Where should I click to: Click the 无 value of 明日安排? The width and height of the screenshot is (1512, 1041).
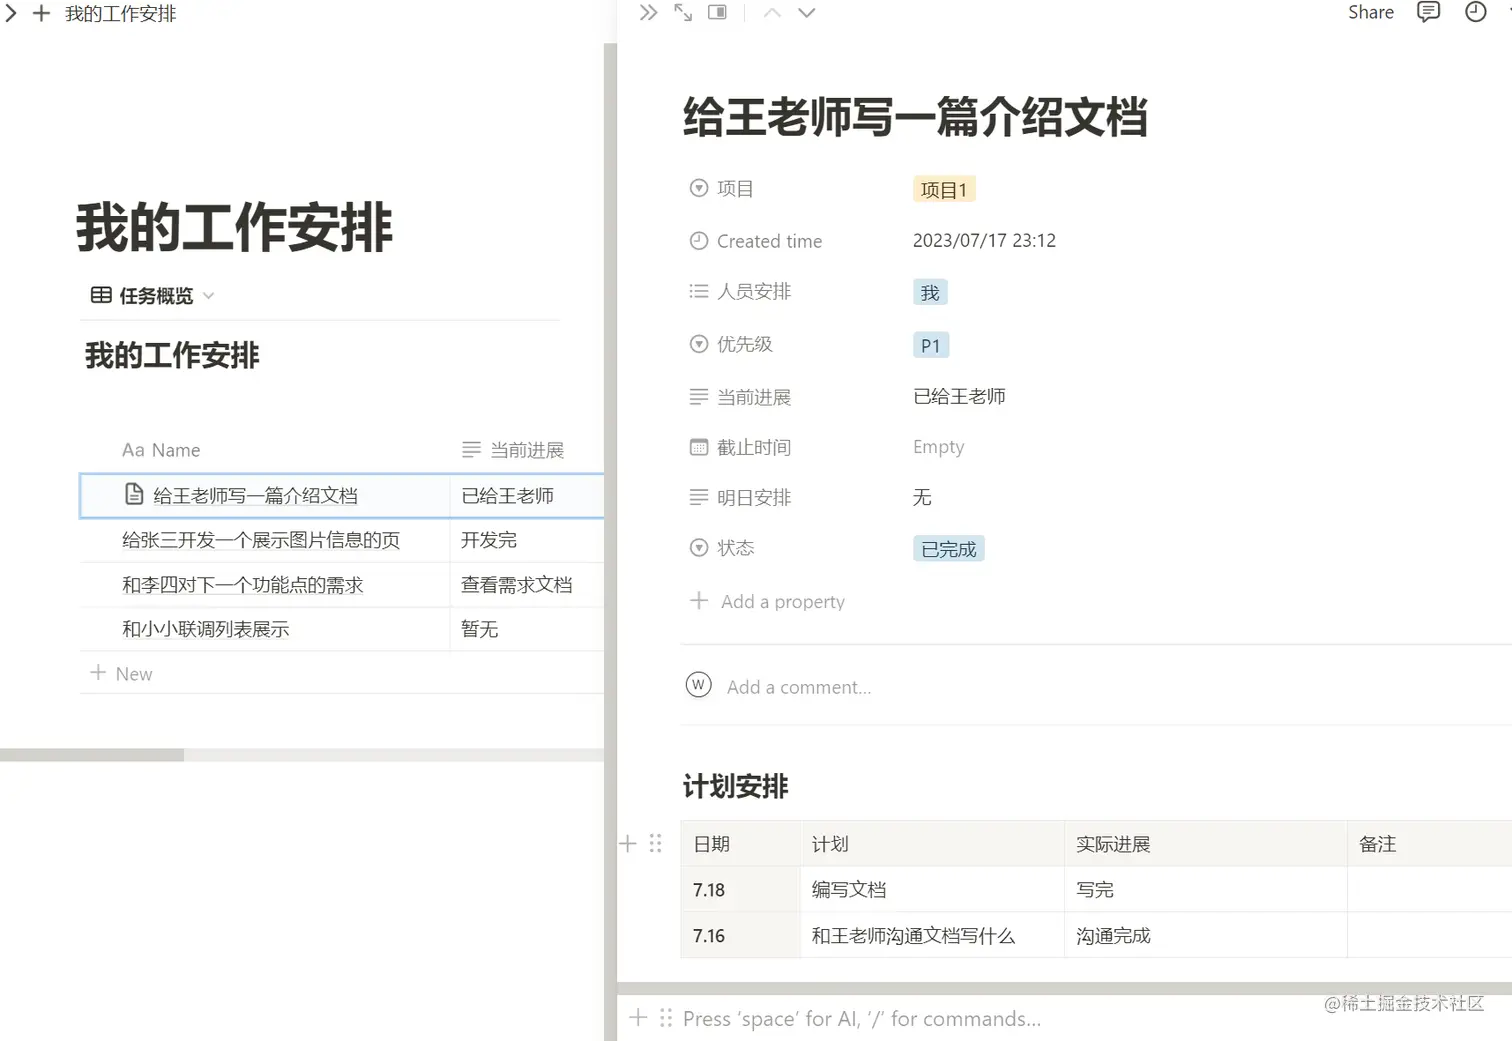(922, 497)
